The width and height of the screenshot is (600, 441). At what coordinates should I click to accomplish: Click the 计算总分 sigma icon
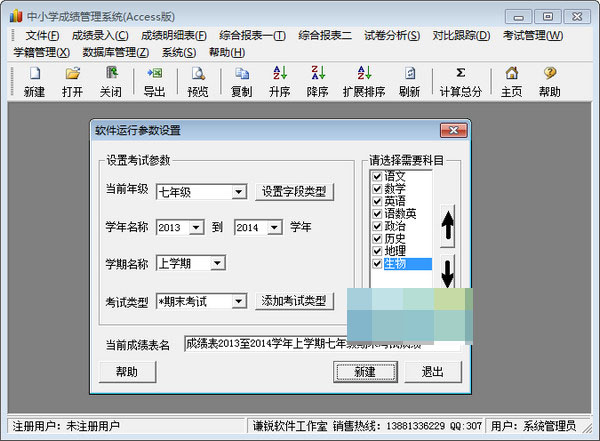(460, 74)
